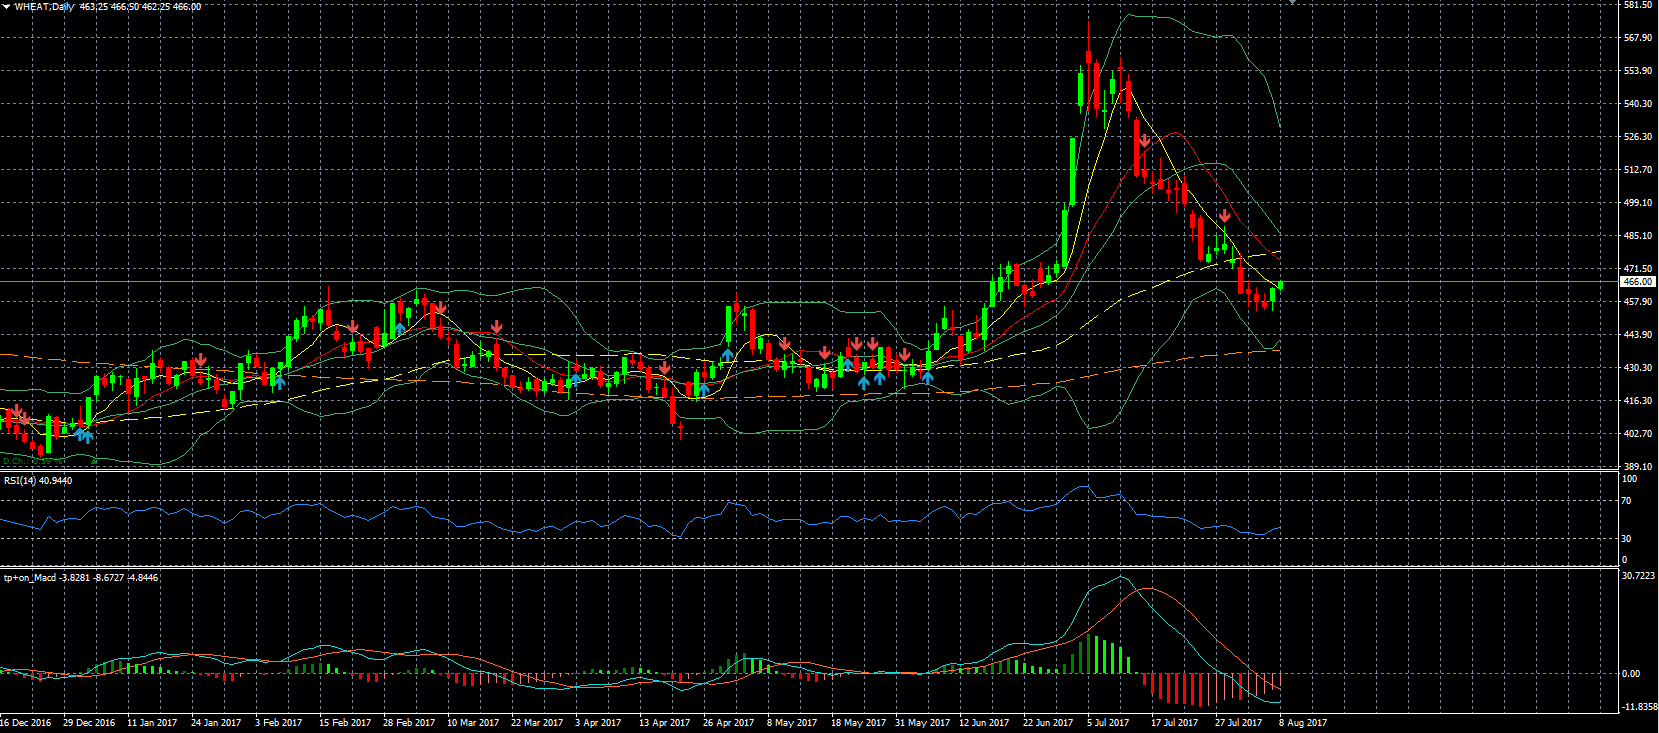The height and width of the screenshot is (733, 1659).
Task: Click the 3 Apr 2017 date label
Action: pos(598,723)
